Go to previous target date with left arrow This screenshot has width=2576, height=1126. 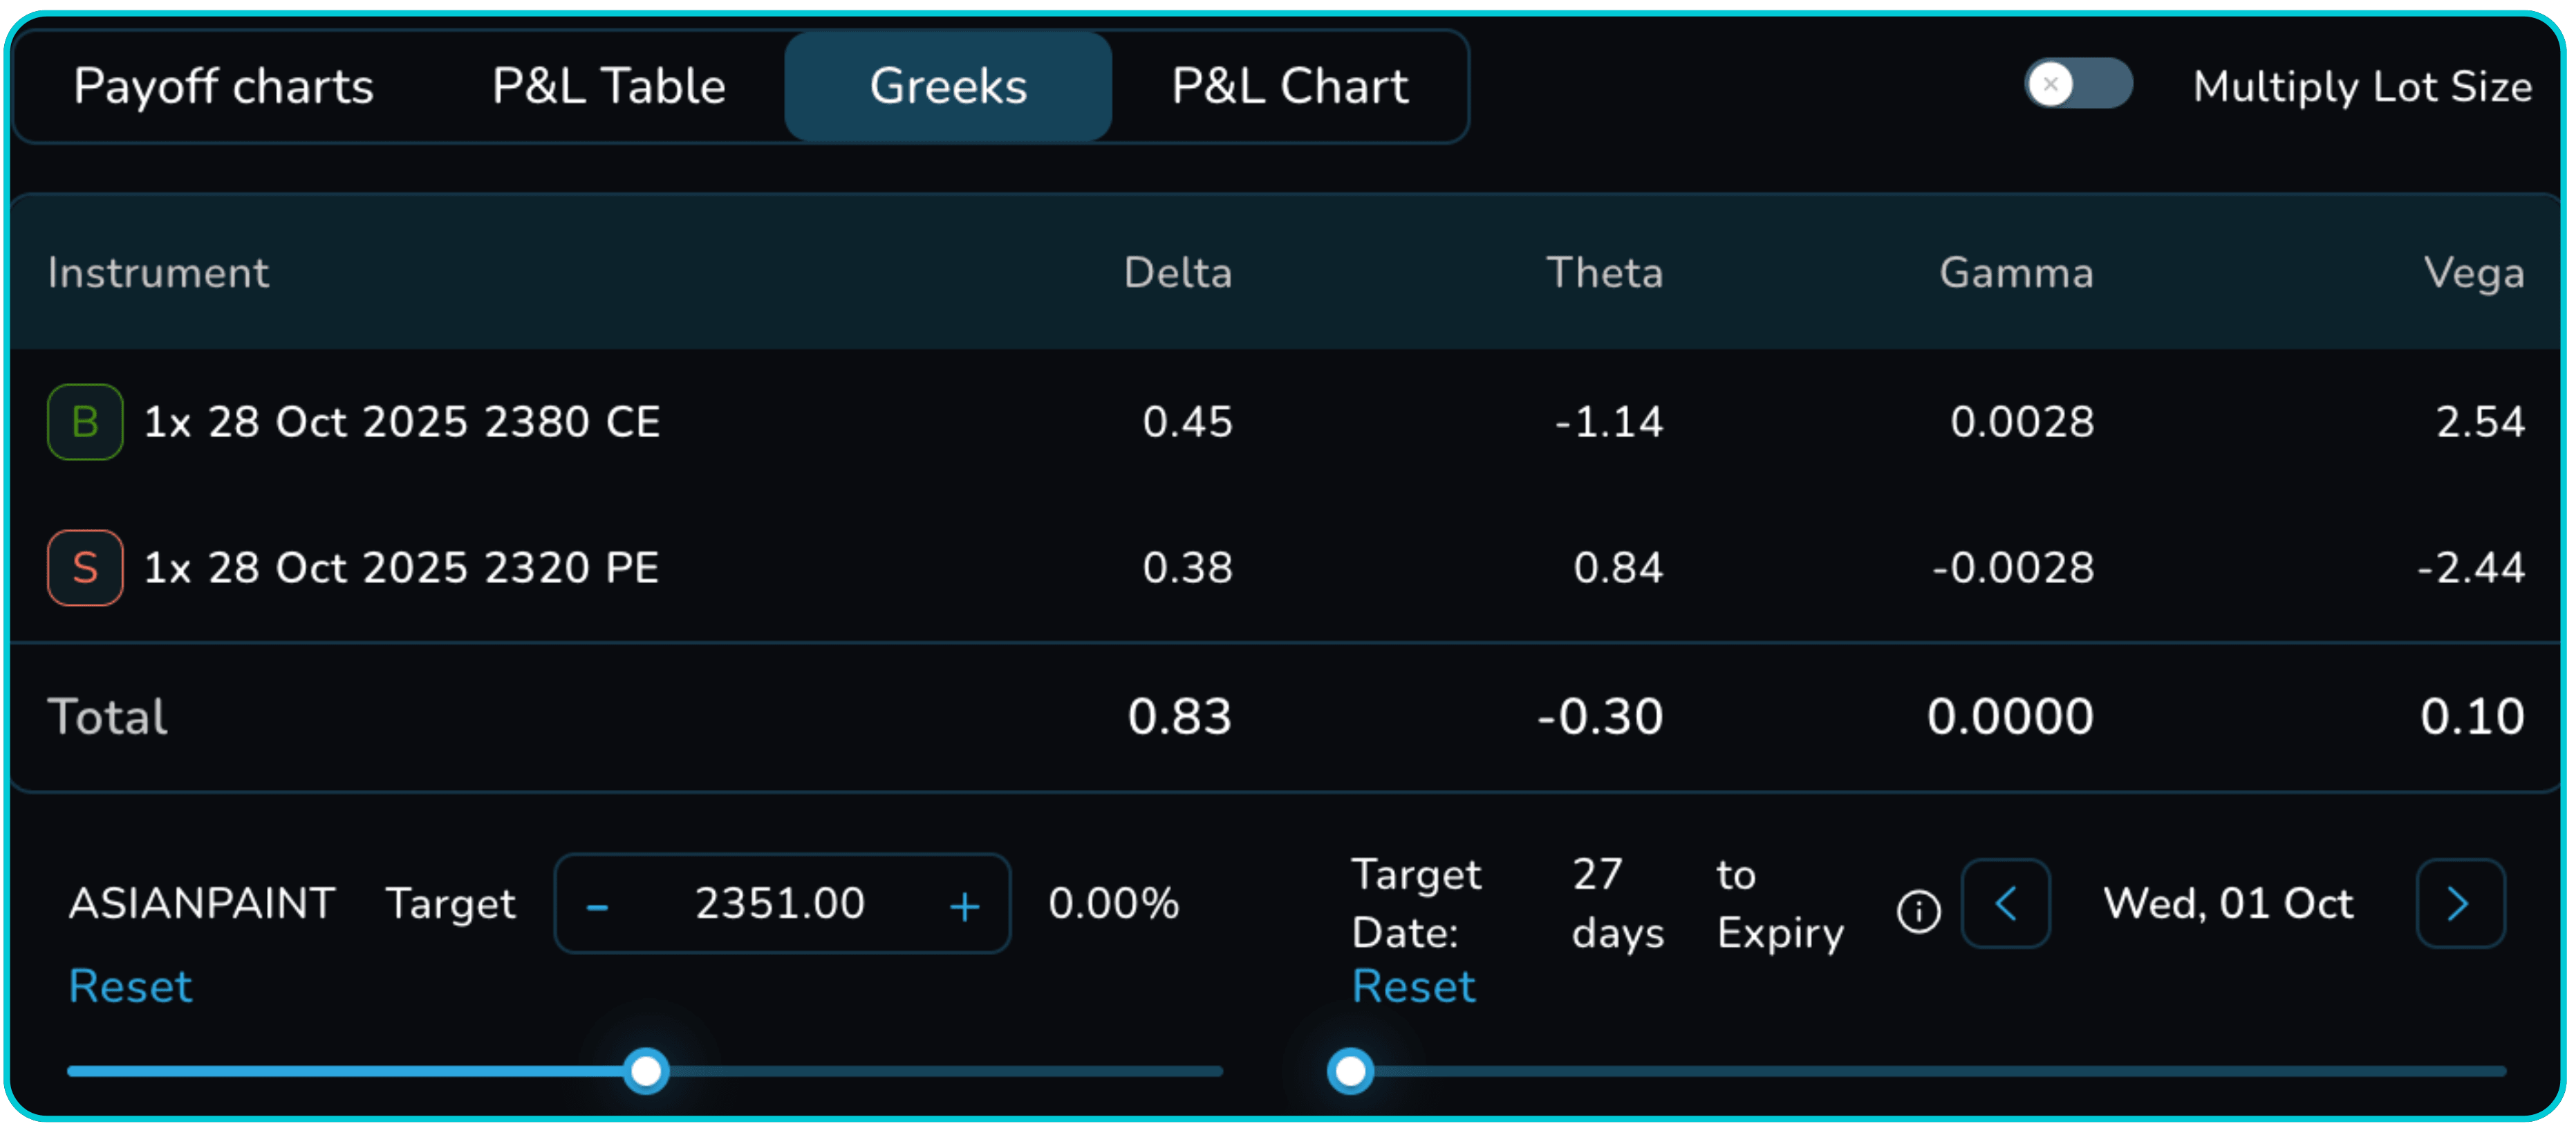[x=2005, y=904]
